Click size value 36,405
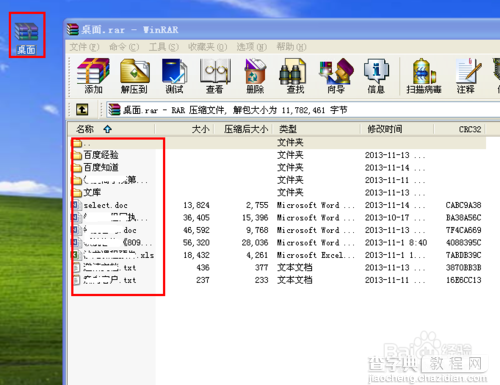 click(196, 218)
